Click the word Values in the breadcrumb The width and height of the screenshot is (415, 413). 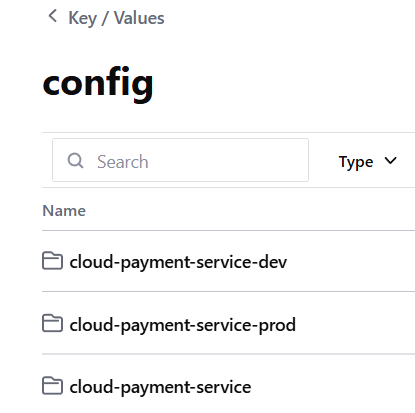(139, 18)
